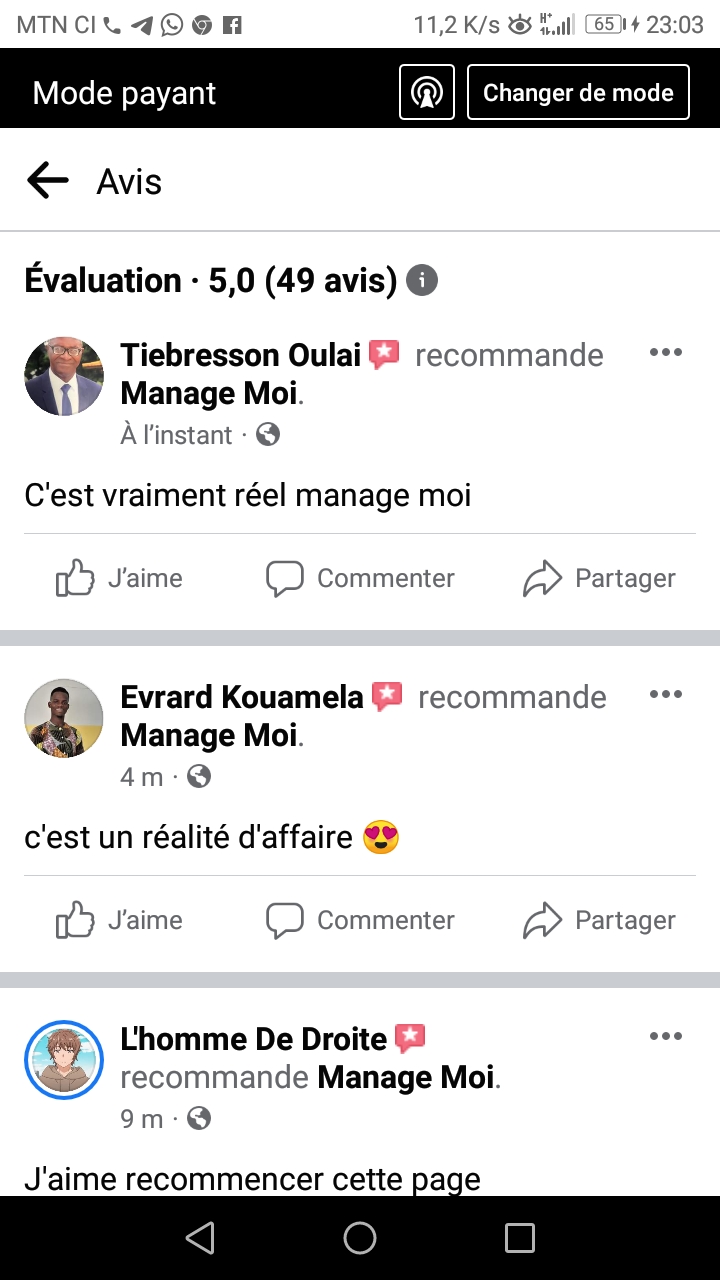Comment on Evrard Kouamela's review
Viewport: 720px width, 1280px height.
pyautogui.click(x=360, y=920)
